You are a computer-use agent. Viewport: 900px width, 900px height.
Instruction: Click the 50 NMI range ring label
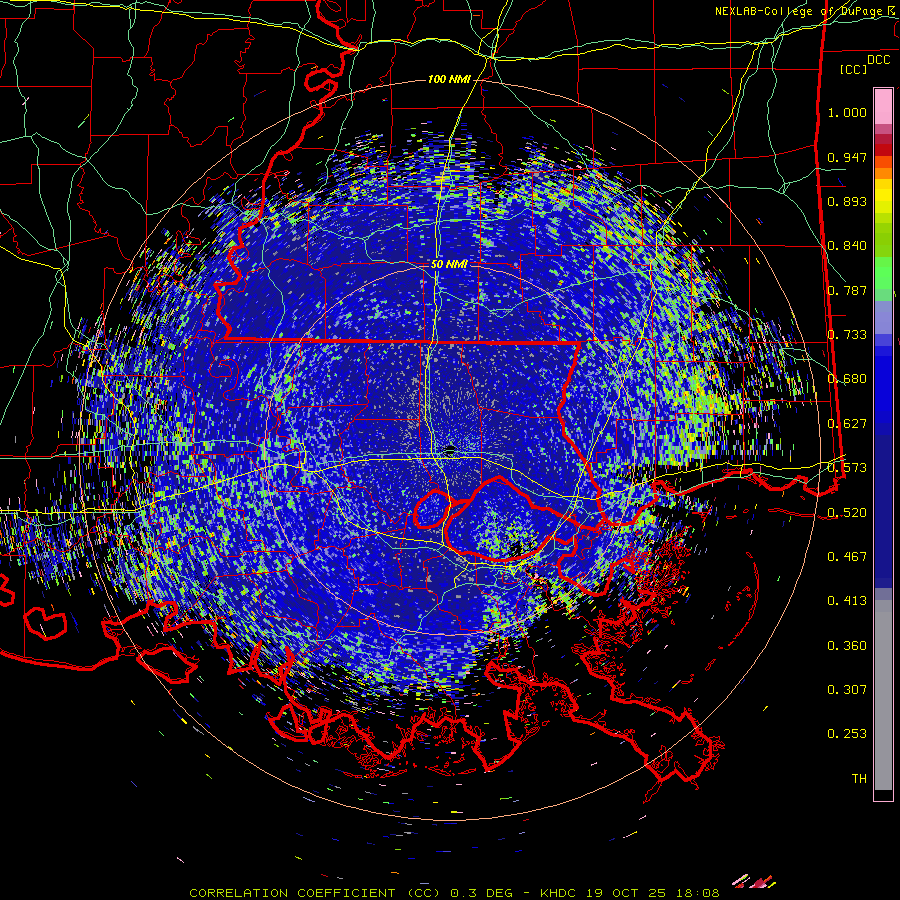click(x=449, y=264)
